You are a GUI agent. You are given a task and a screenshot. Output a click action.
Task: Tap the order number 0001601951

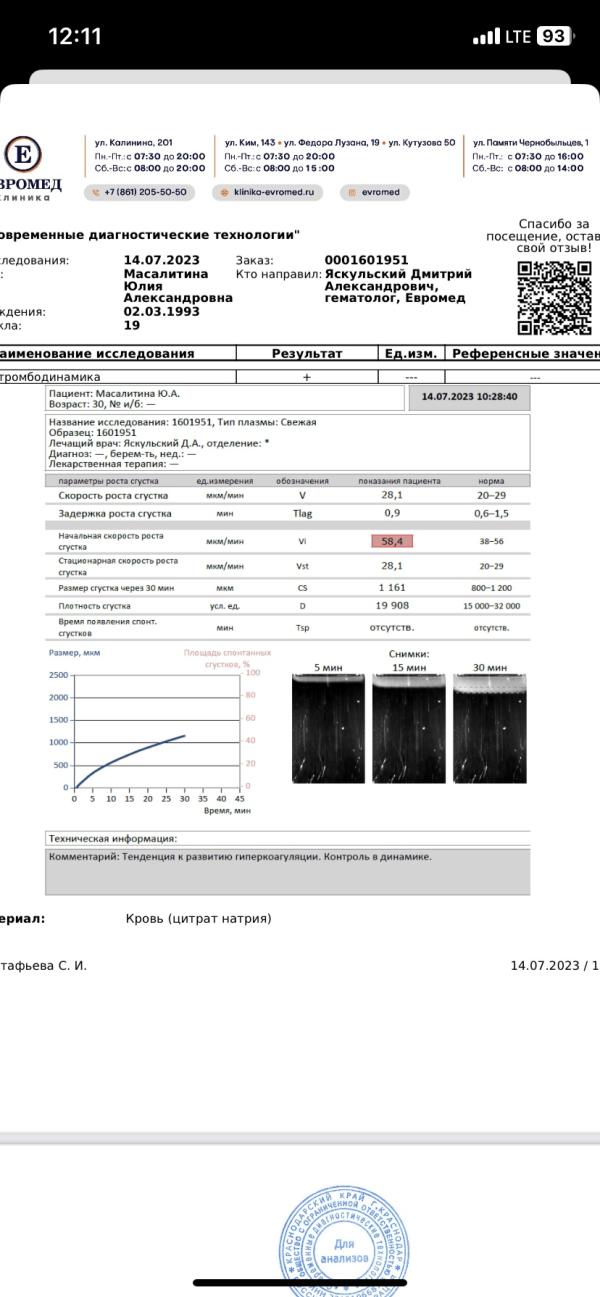point(366,261)
